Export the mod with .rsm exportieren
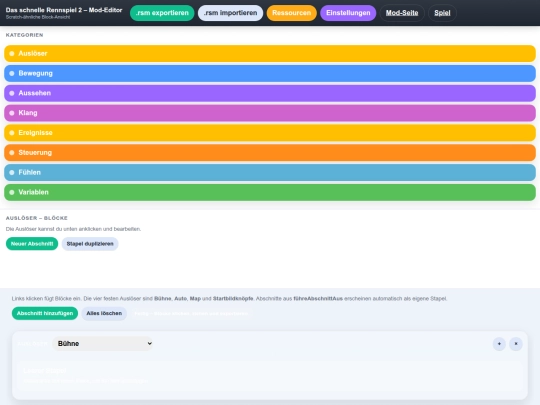540x405 pixels. [162, 13]
